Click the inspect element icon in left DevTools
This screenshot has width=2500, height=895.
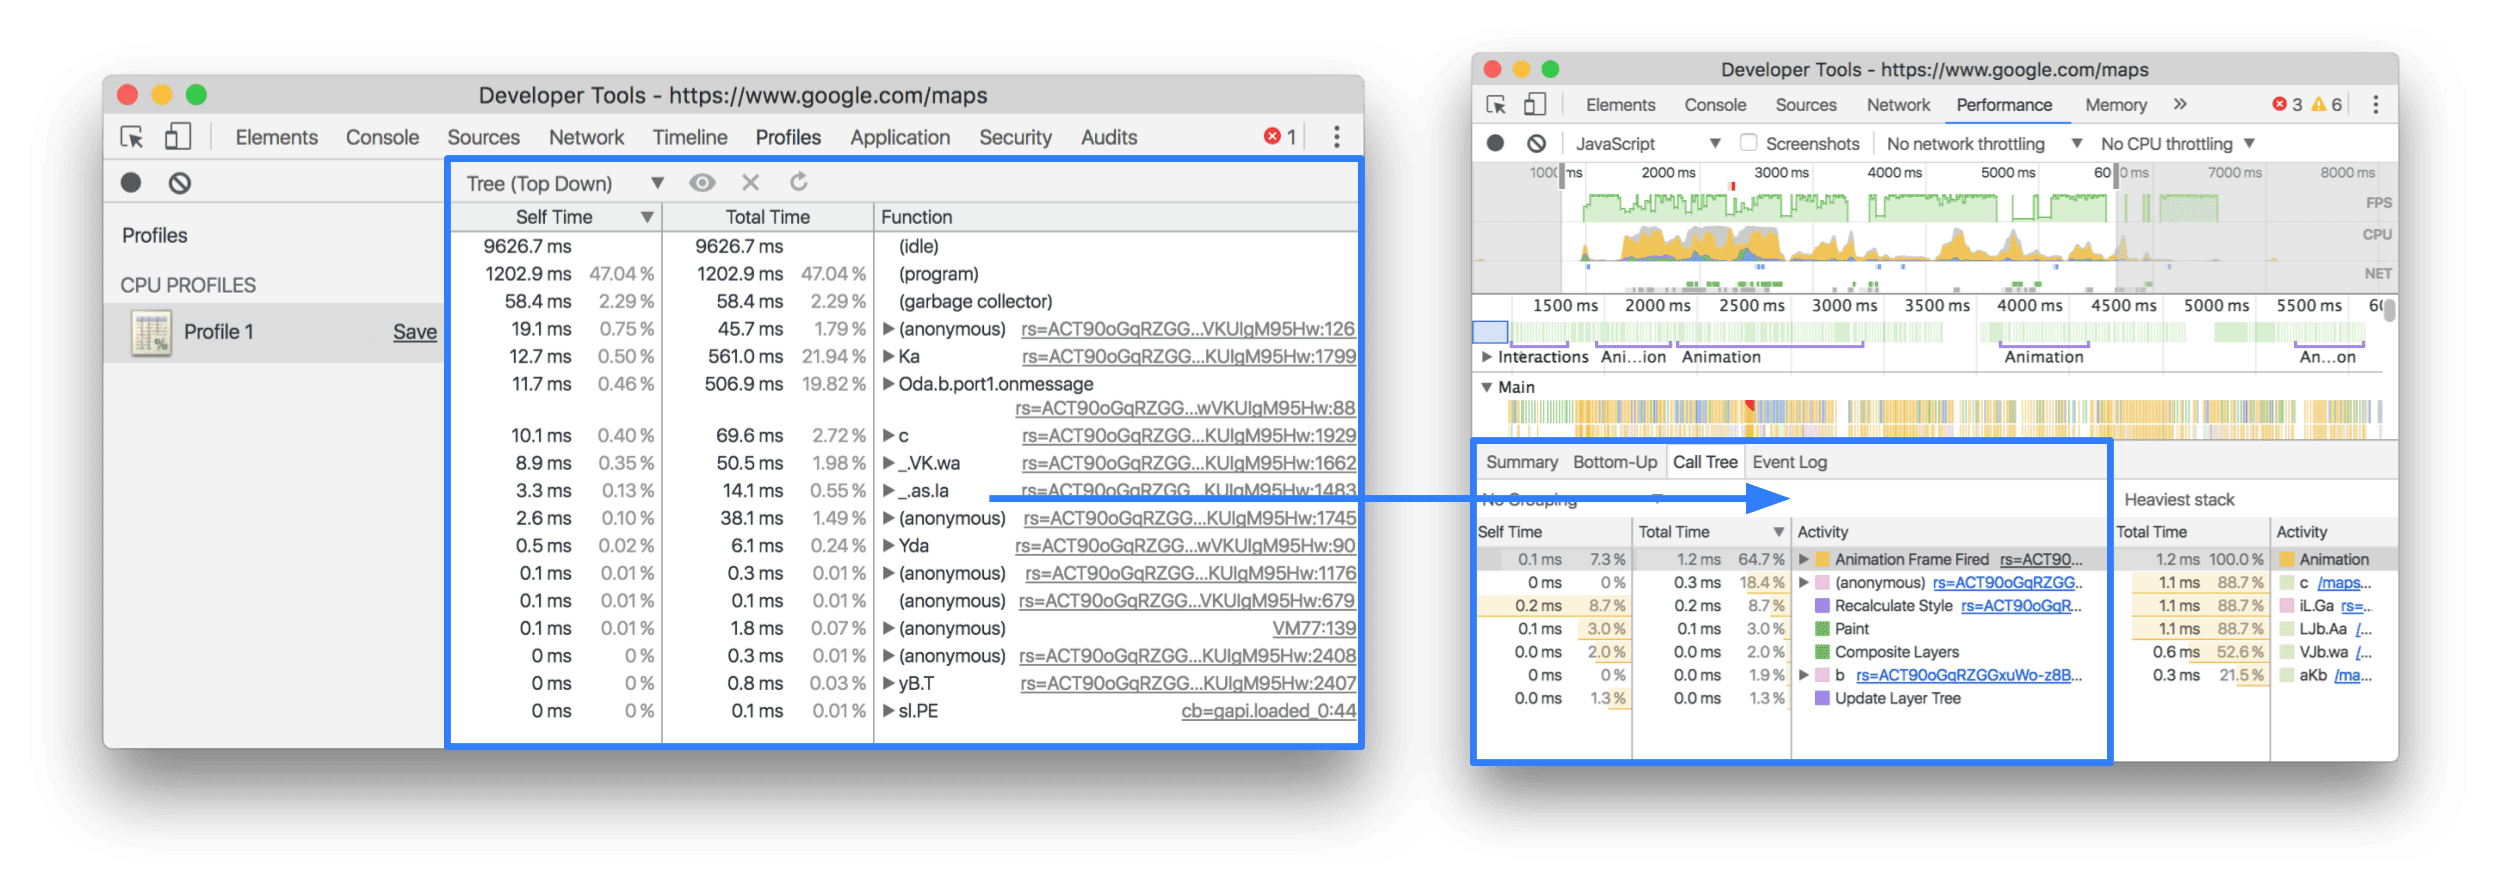(x=132, y=137)
